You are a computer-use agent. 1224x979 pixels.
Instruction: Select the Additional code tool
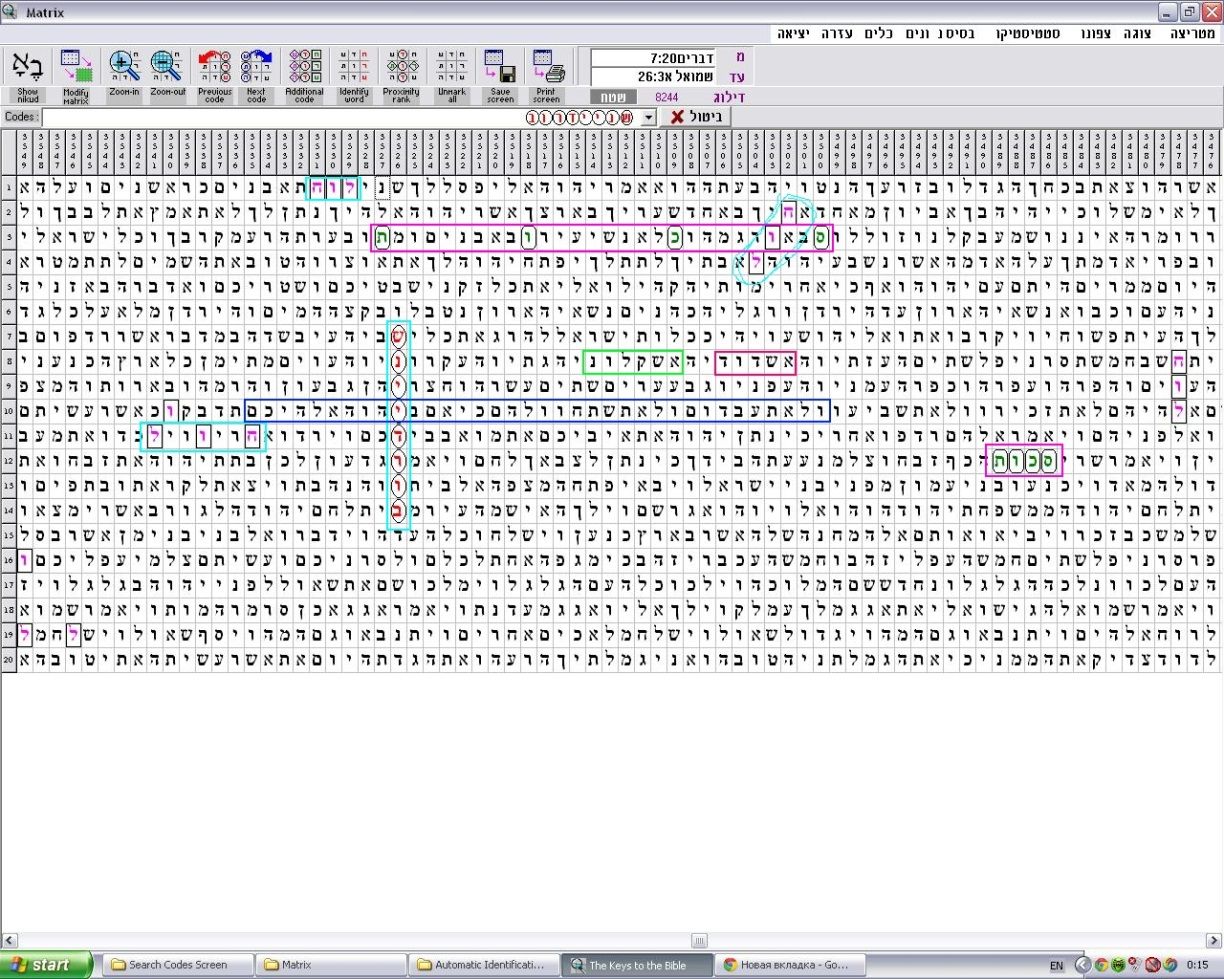[305, 67]
